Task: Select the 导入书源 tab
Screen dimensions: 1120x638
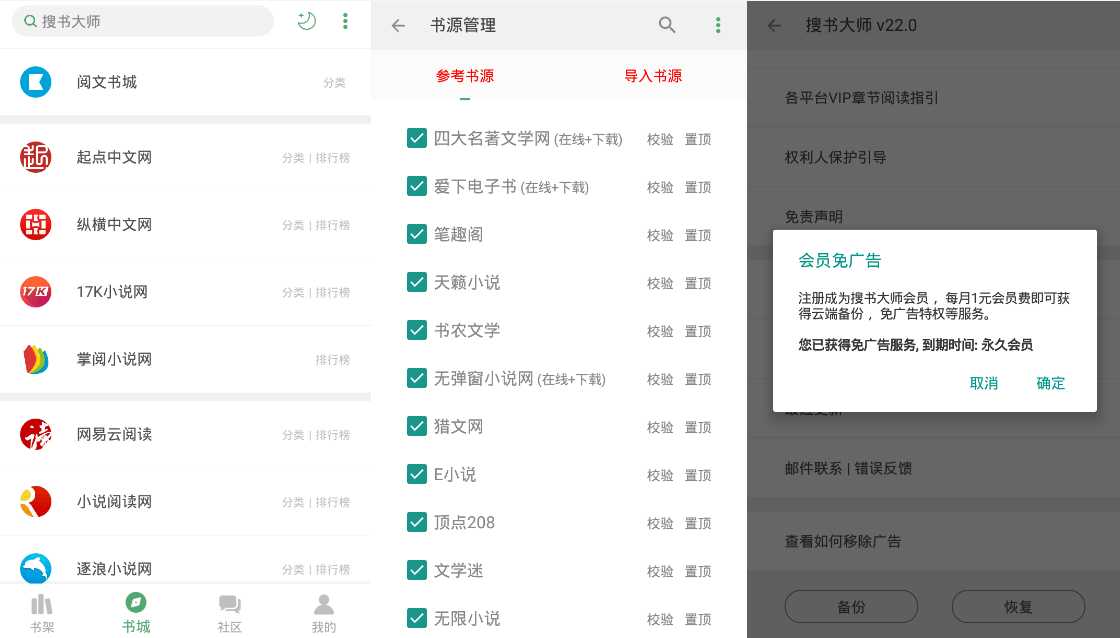Action: pos(653,76)
